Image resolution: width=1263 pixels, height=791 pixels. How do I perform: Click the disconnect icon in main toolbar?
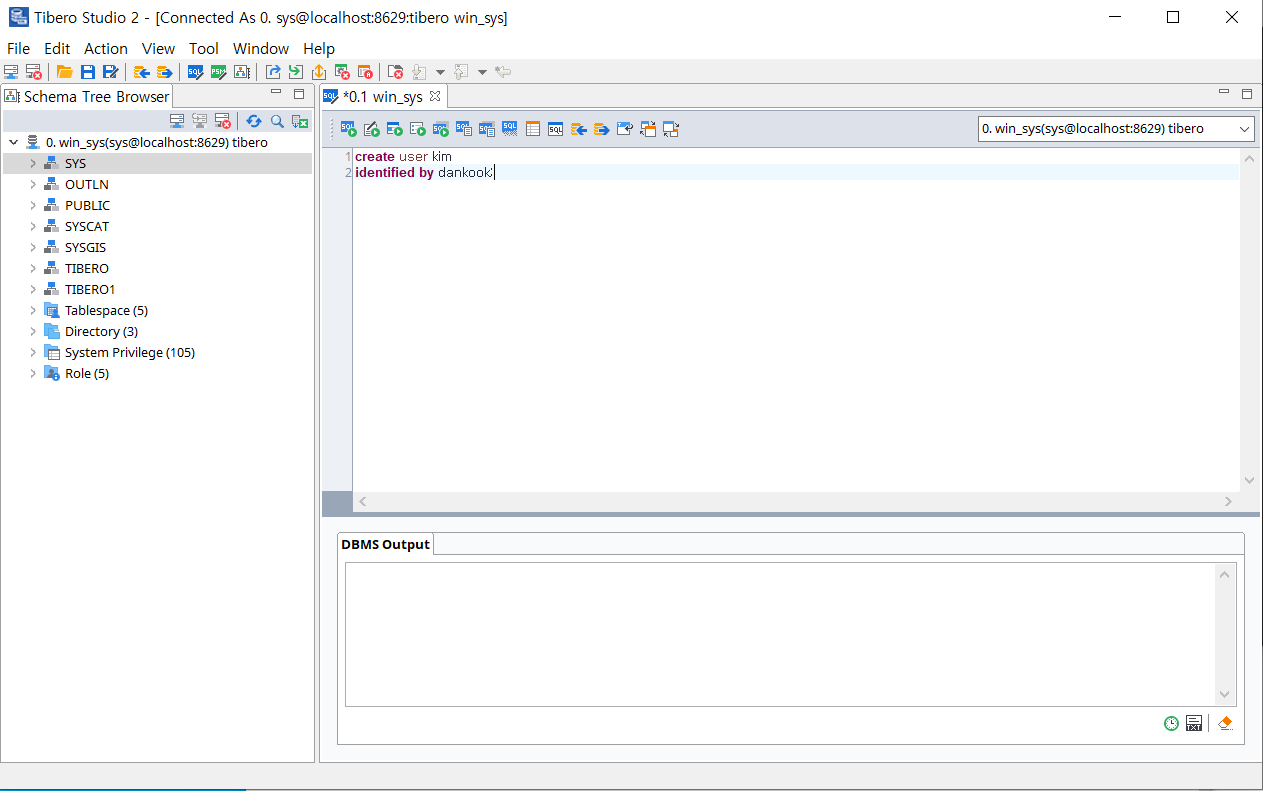[34, 72]
